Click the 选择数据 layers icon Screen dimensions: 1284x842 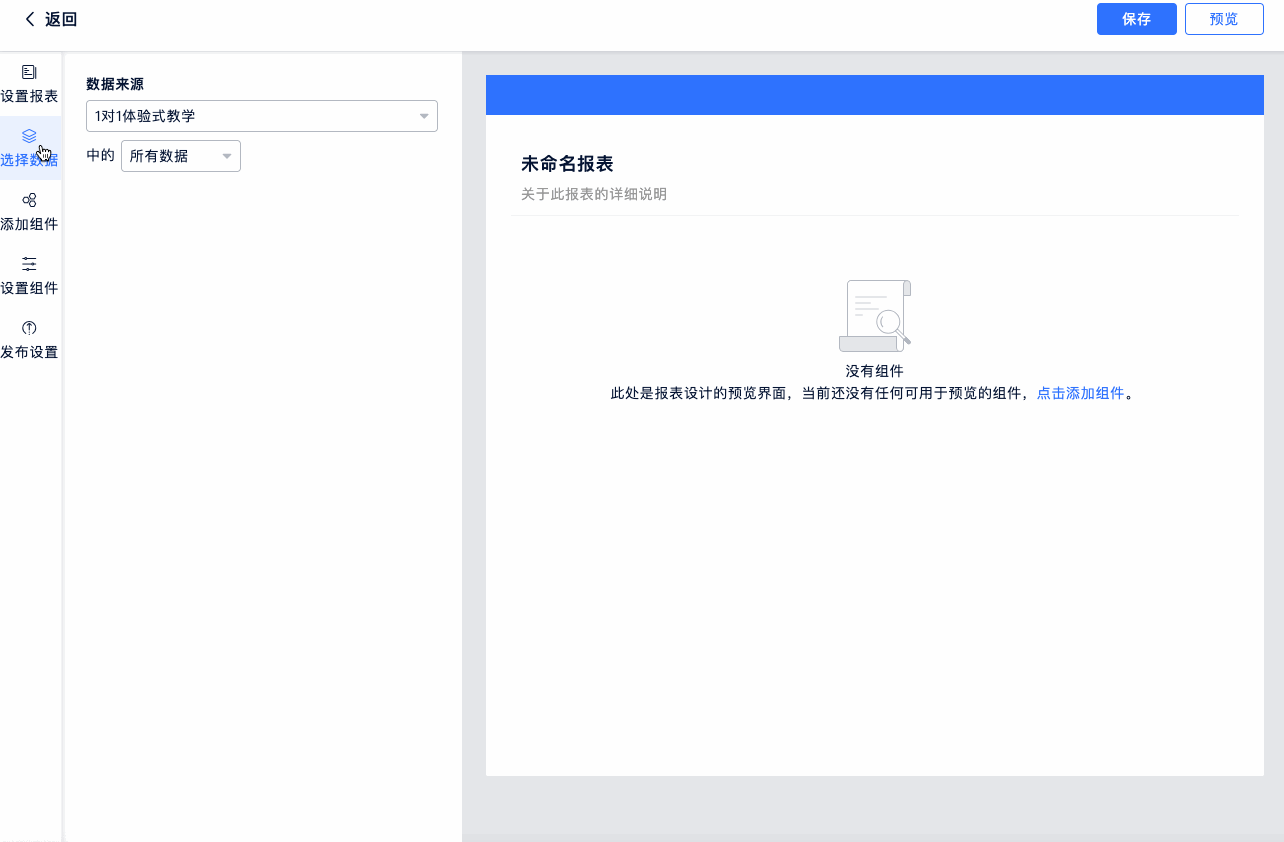pos(29,136)
